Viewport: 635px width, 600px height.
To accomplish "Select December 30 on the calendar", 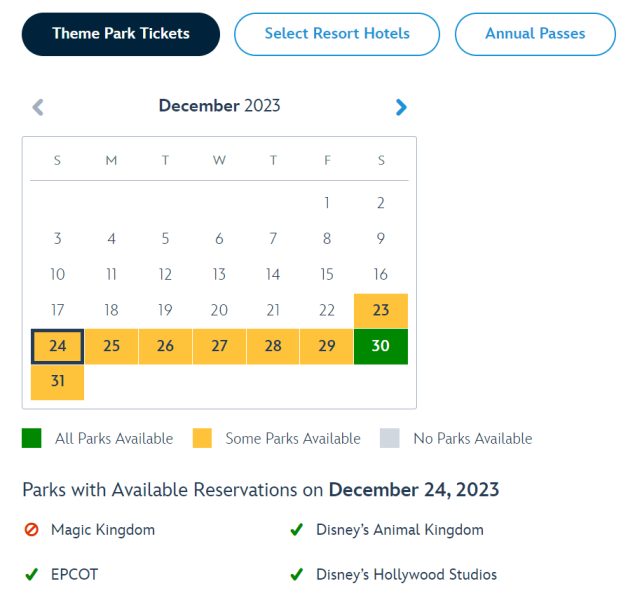I will coord(381,346).
